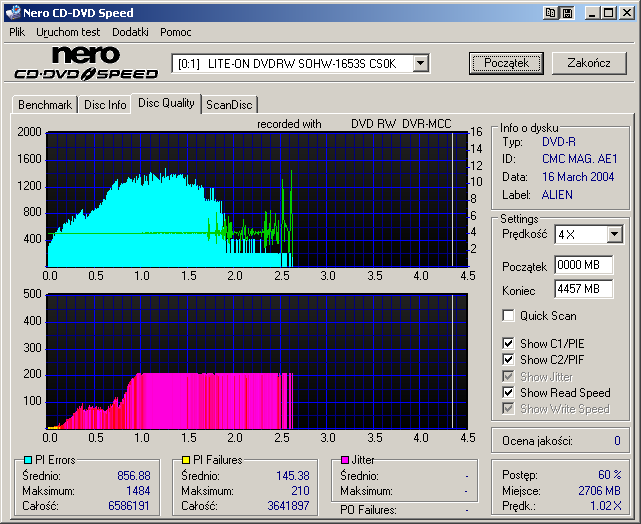This screenshot has width=641, height=524.
Task: Click the disc label ALIEN
Action: coord(557,195)
